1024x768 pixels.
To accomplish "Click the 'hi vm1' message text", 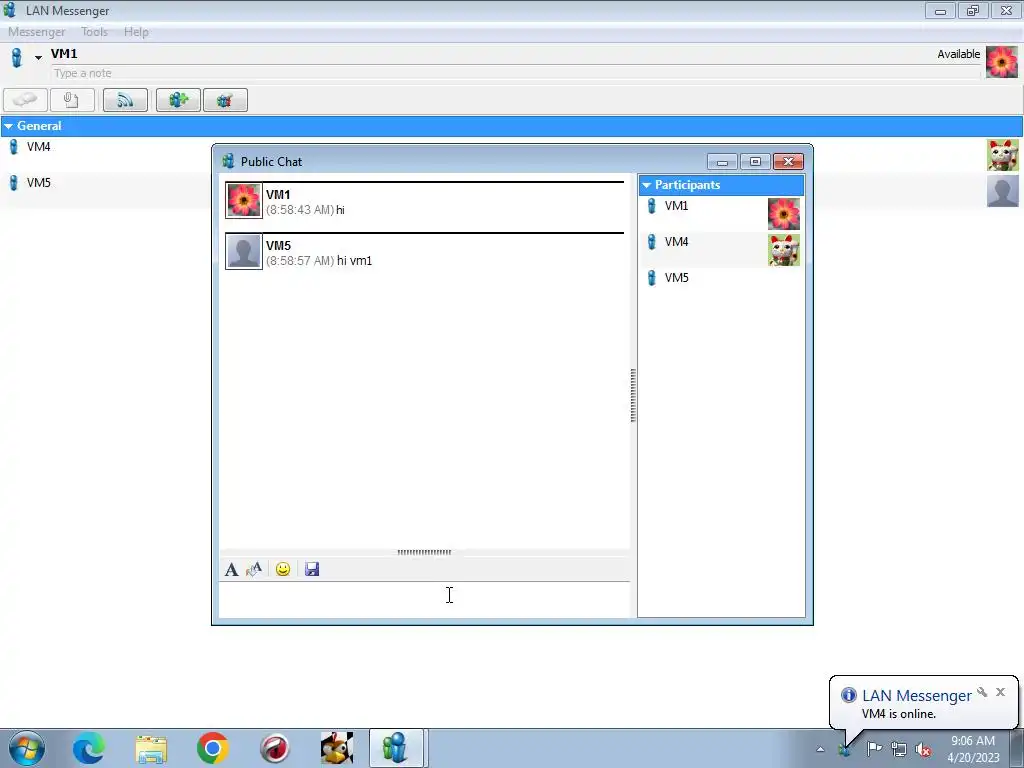I will coord(355,261).
